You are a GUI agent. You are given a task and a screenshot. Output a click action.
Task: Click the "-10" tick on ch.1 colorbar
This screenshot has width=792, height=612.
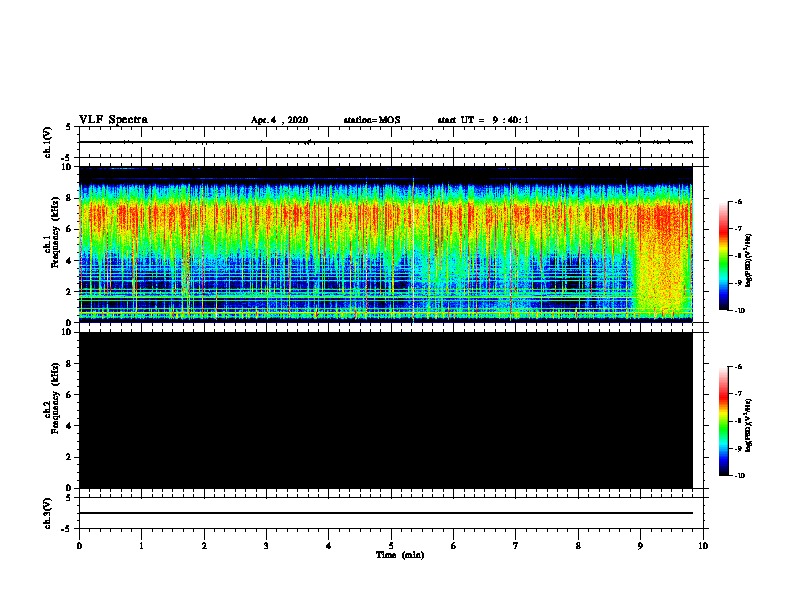pyautogui.click(x=739, y=310)
